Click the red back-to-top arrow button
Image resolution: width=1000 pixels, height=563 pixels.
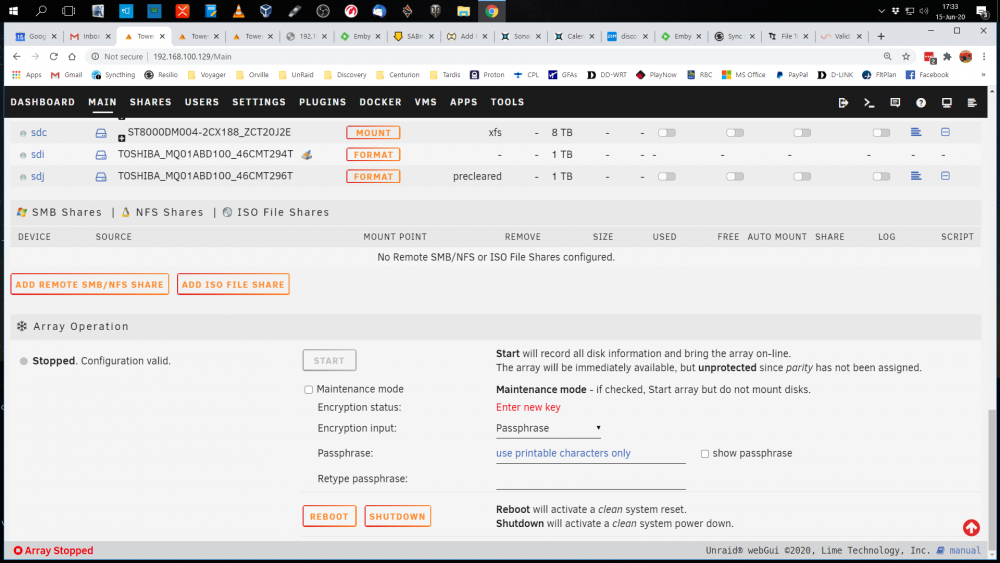pos(971,527)
